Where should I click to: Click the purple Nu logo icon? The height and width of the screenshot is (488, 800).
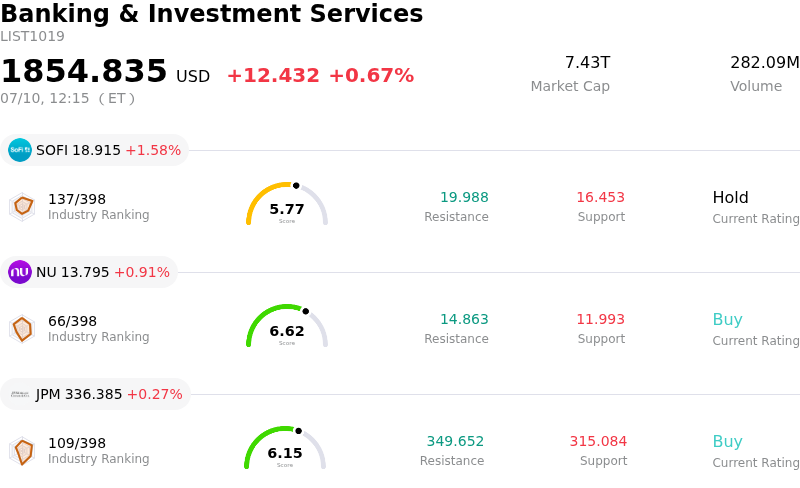tap(20, 272)
